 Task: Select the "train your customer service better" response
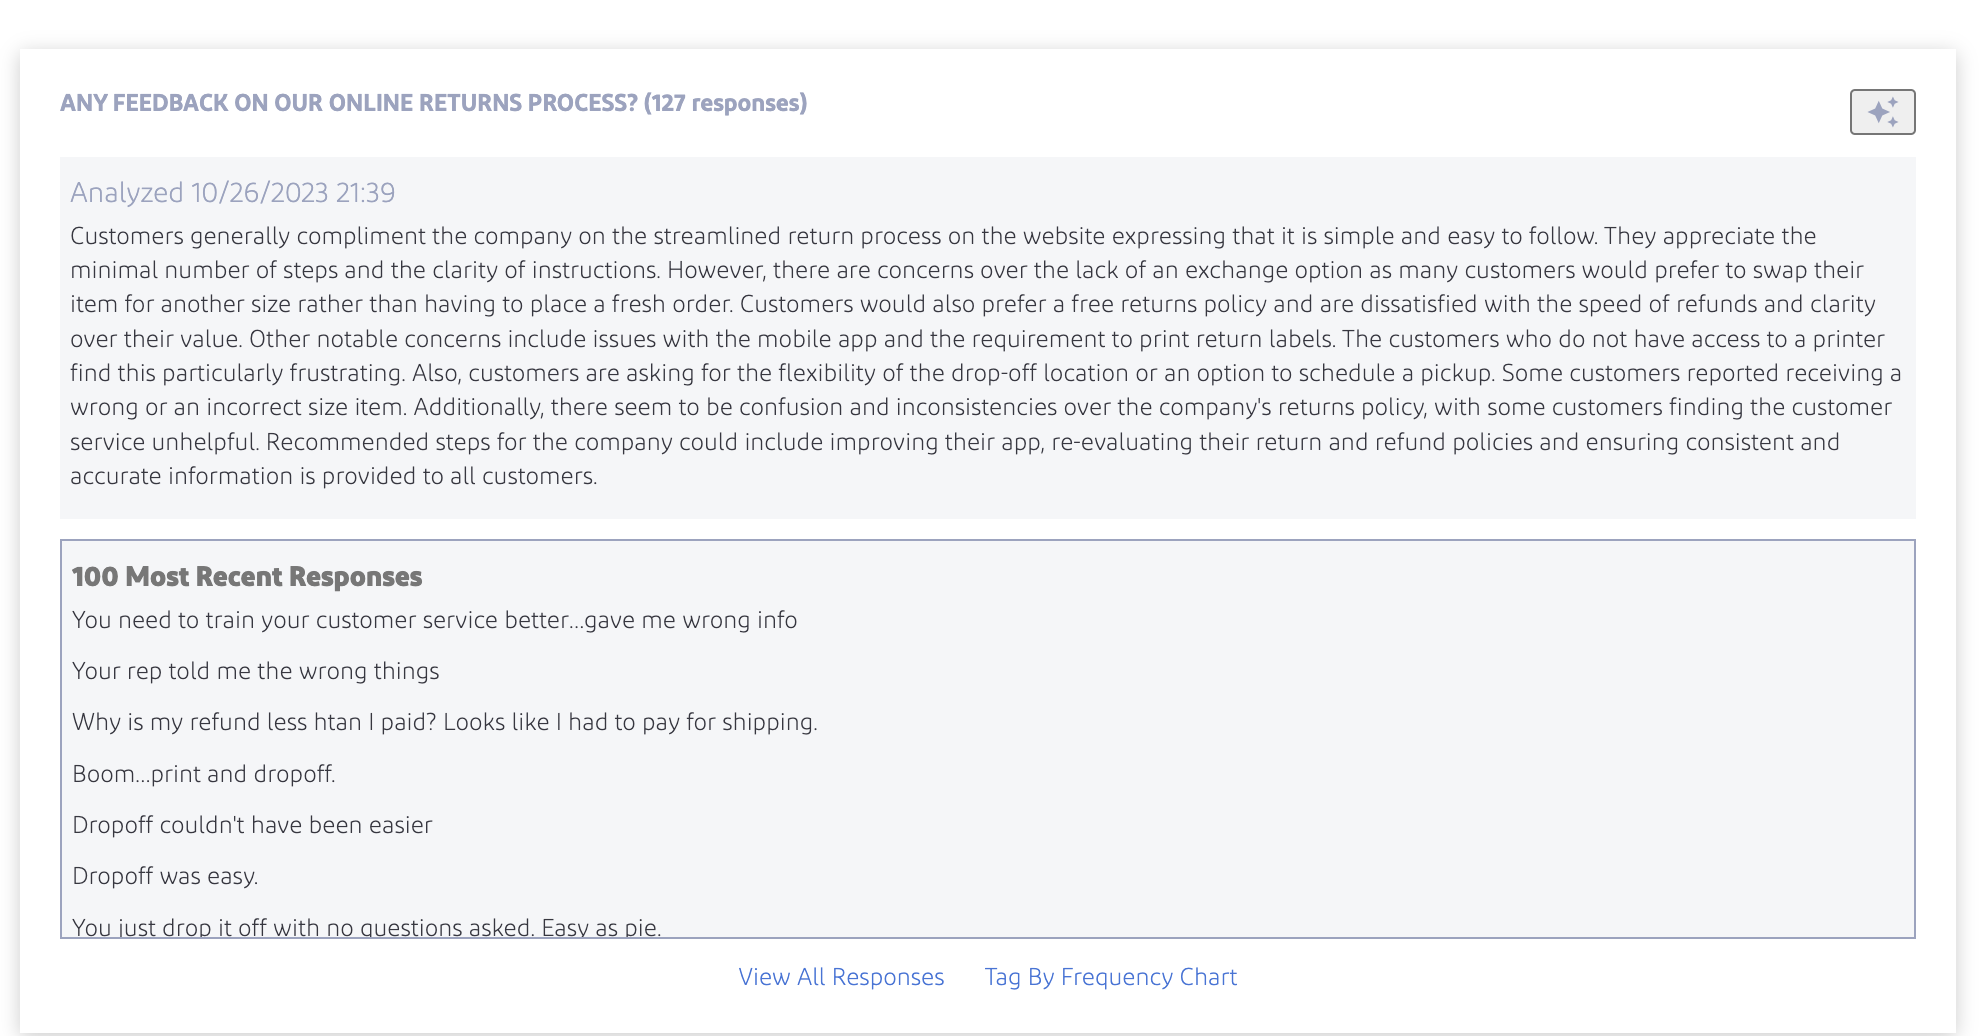coord(434,620)
